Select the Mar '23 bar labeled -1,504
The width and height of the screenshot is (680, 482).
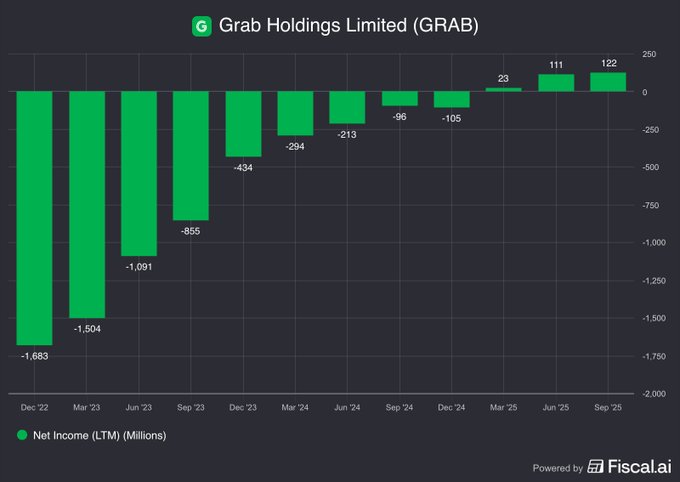click(87, 205)
